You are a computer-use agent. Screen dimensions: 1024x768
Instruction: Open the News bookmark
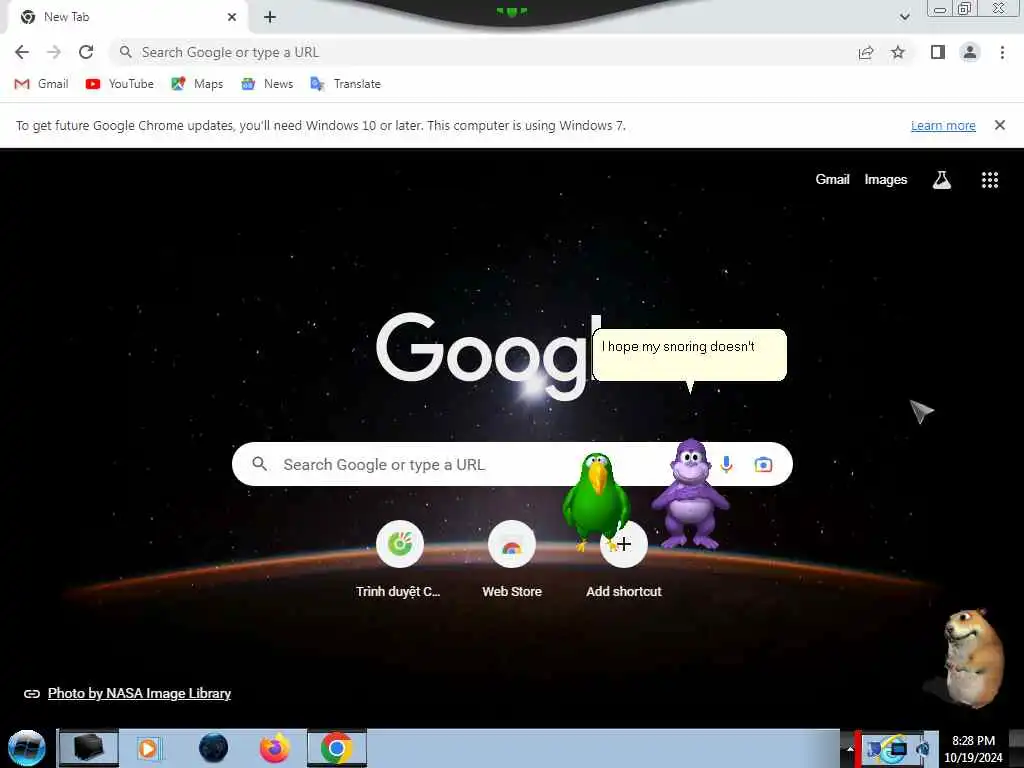[x=266, y=84]
